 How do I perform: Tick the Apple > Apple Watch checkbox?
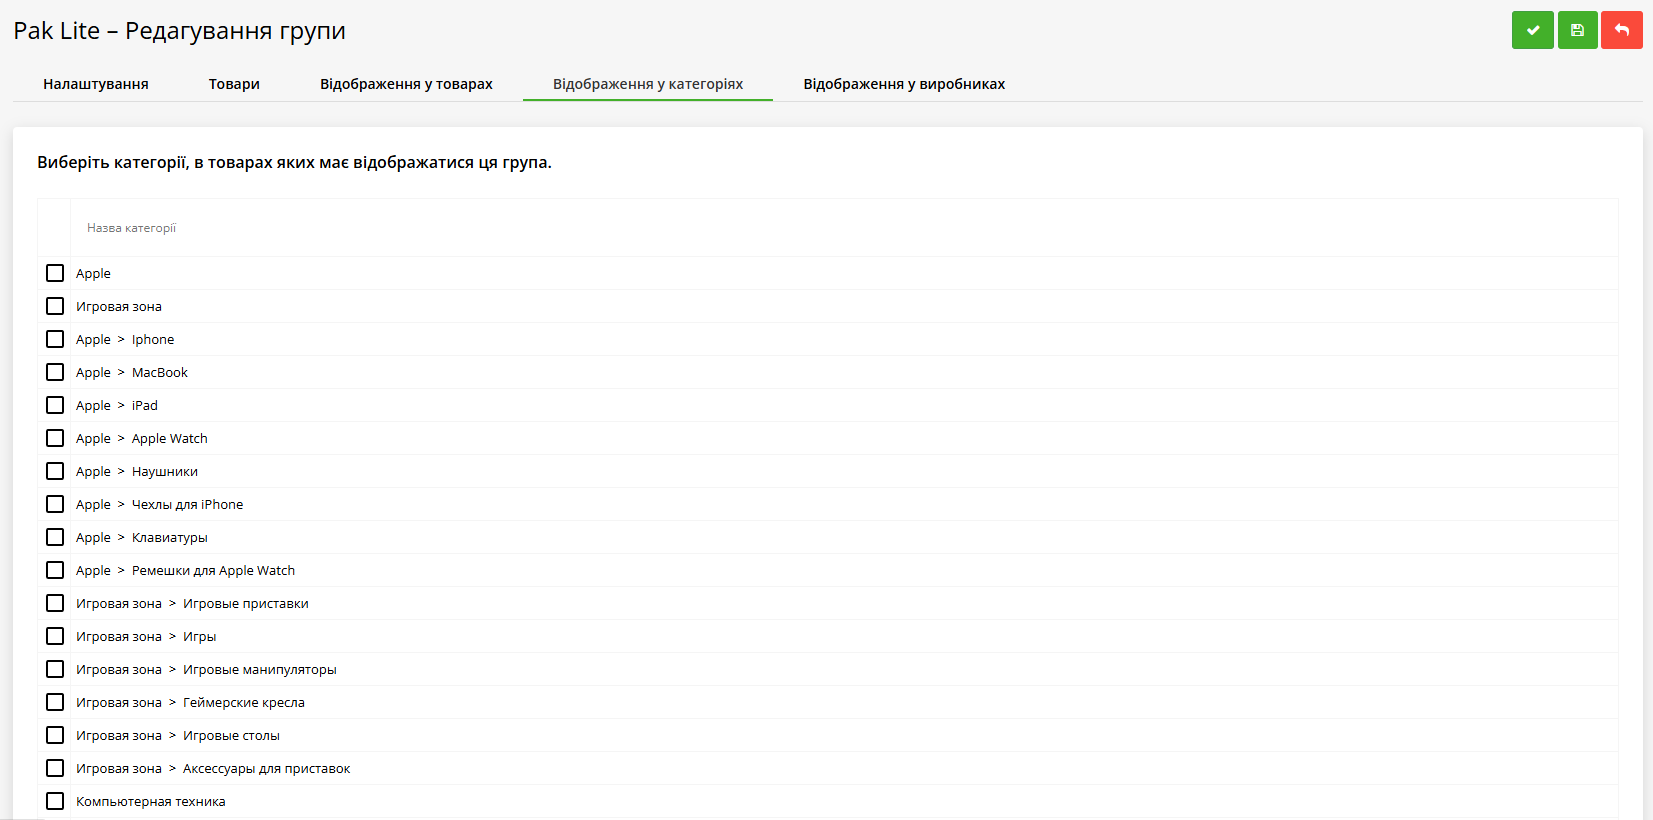(55, 438)
